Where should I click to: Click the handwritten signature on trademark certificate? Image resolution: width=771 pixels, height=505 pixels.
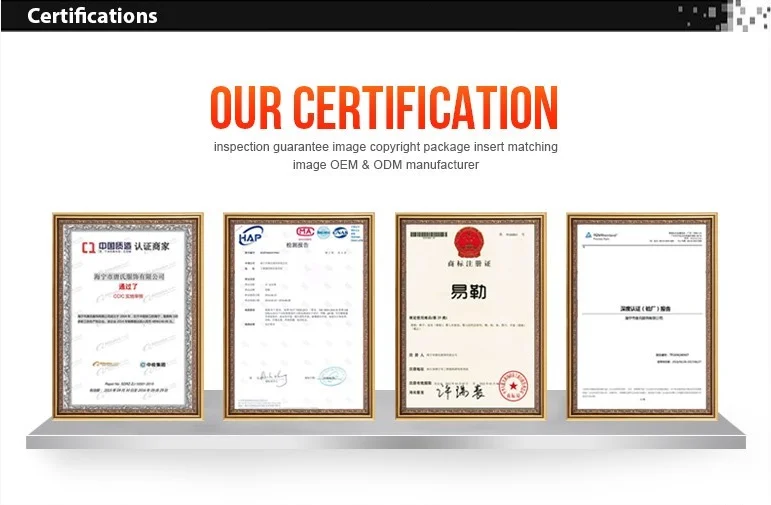coord(461,391)
